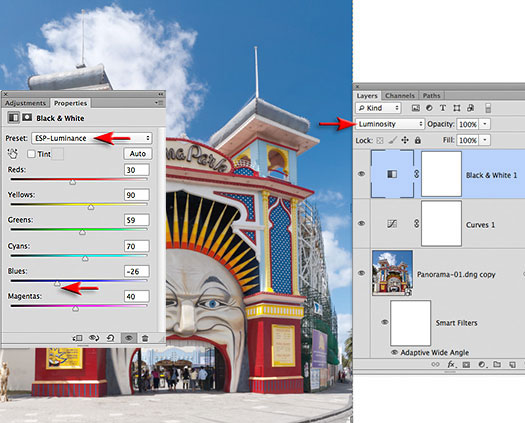Toggle layer filtering switch on or off

488,108
